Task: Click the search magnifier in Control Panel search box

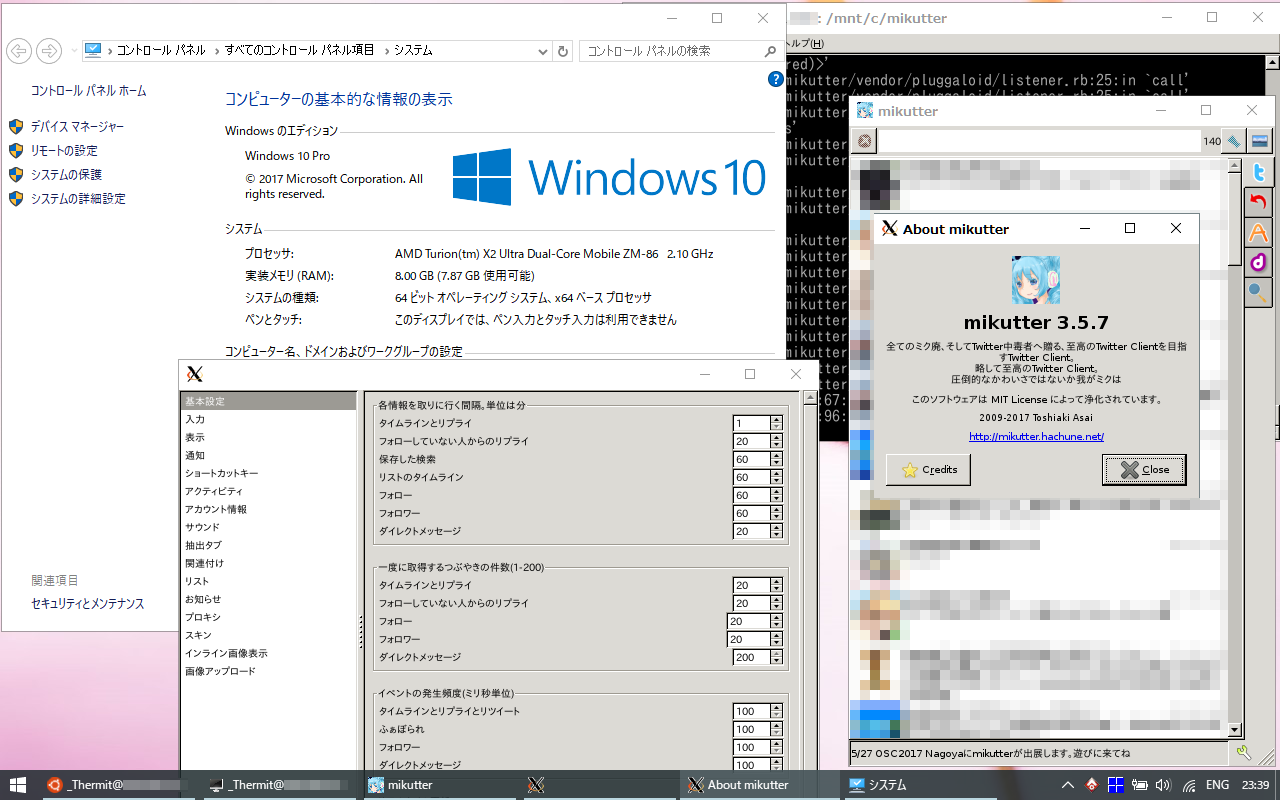Action: pyautogui.click(x=769, y=51)
